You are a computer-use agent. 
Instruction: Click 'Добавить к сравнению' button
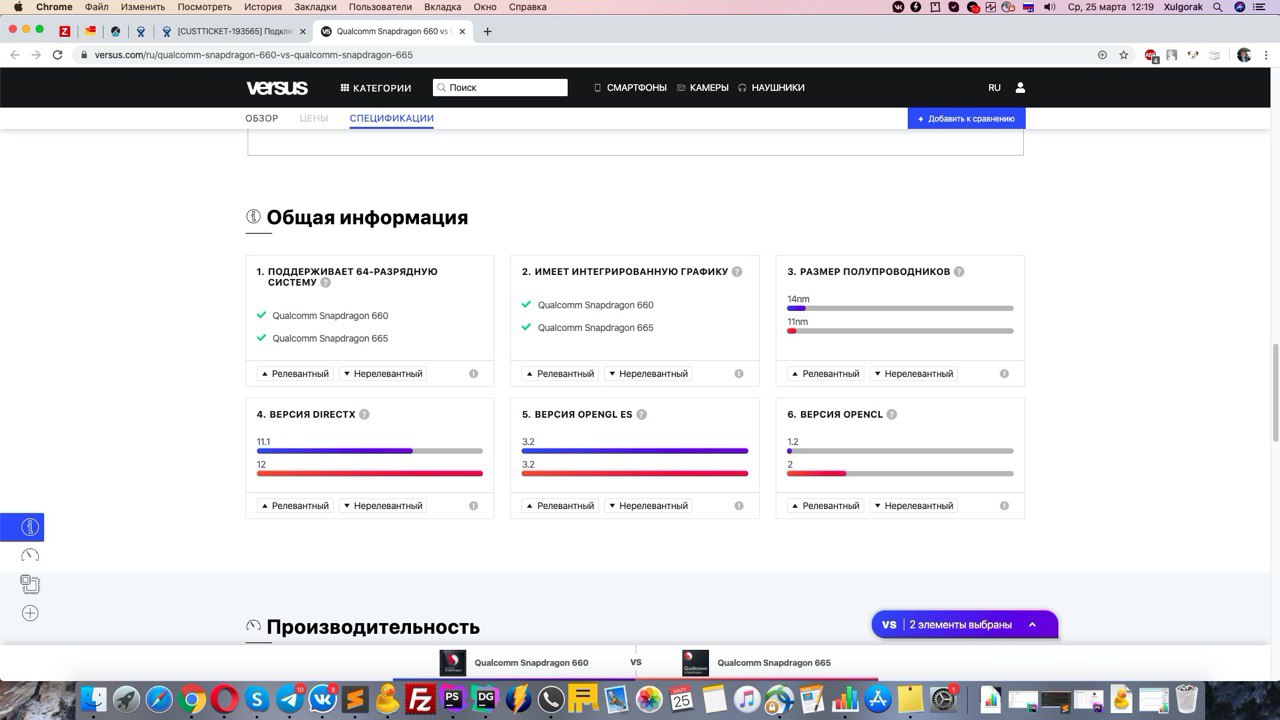966,119
